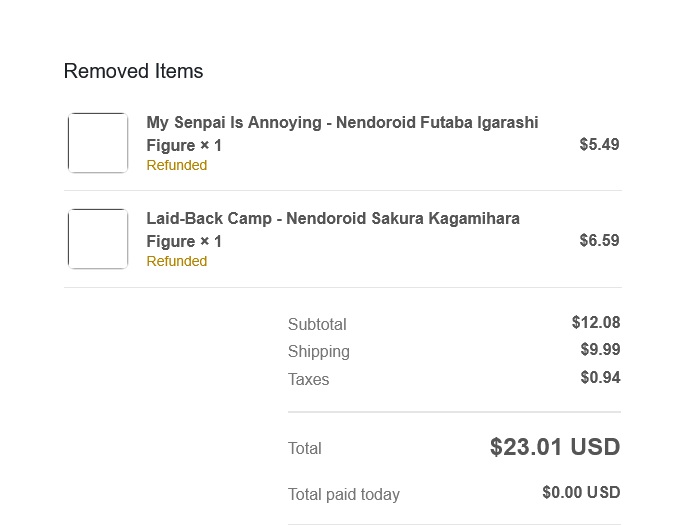This screenshot has width=678, height=525.
Task: Click the Refunded status under Futaba Igarashi
Action: tap(177, 166)
